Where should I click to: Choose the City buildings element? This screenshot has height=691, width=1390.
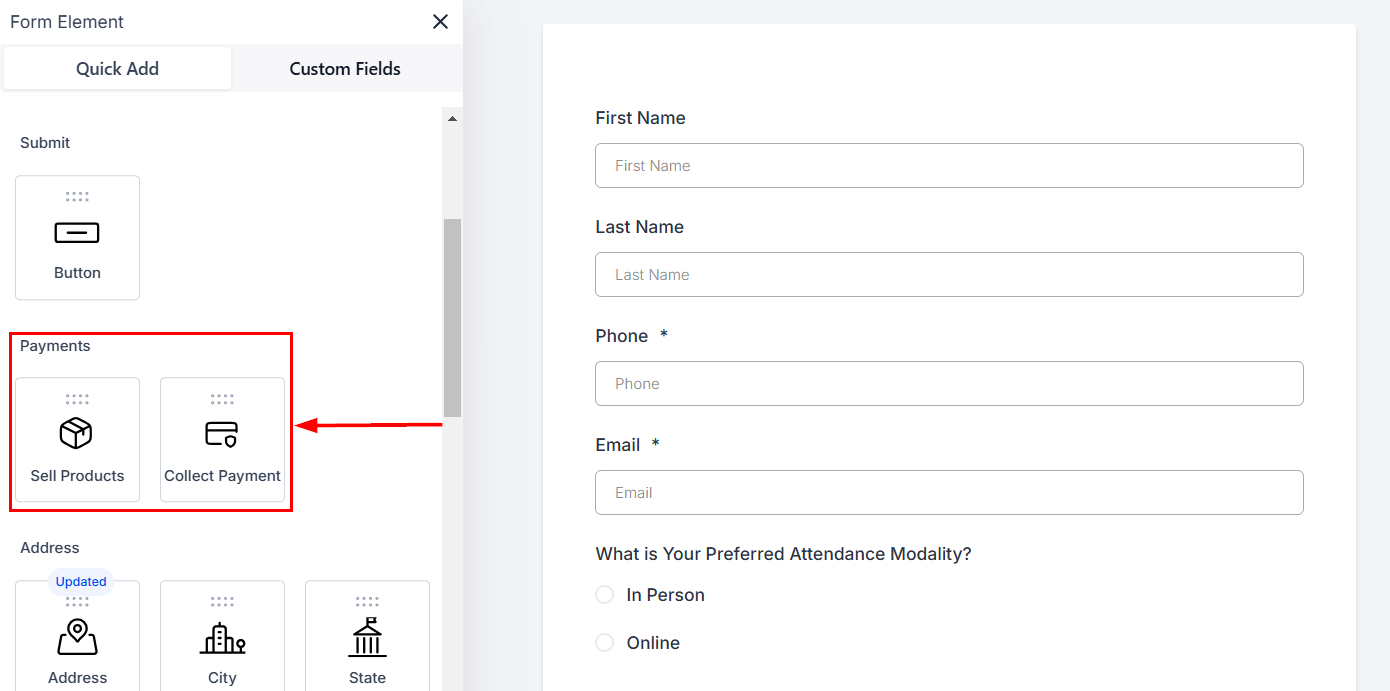click(x=222, y=637)
